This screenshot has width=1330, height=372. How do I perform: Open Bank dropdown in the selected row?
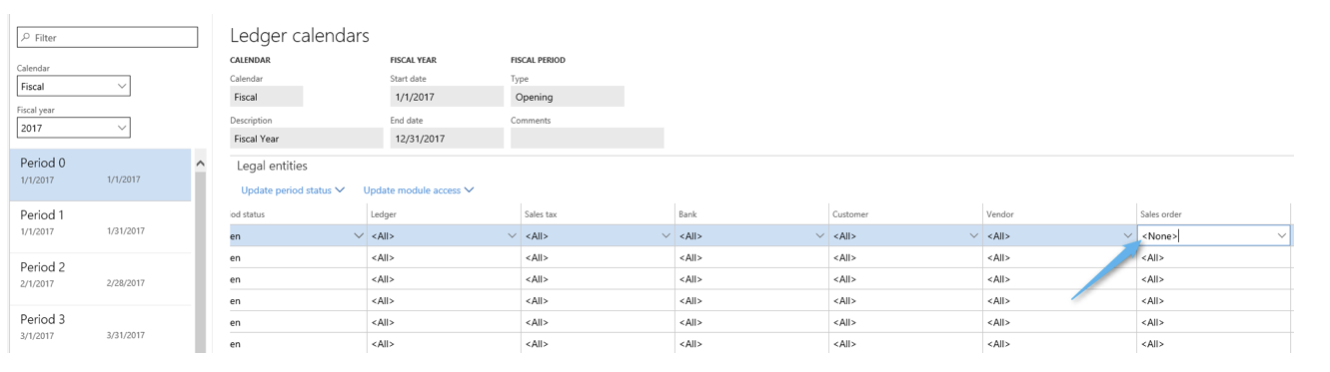[x=820, y=236]
